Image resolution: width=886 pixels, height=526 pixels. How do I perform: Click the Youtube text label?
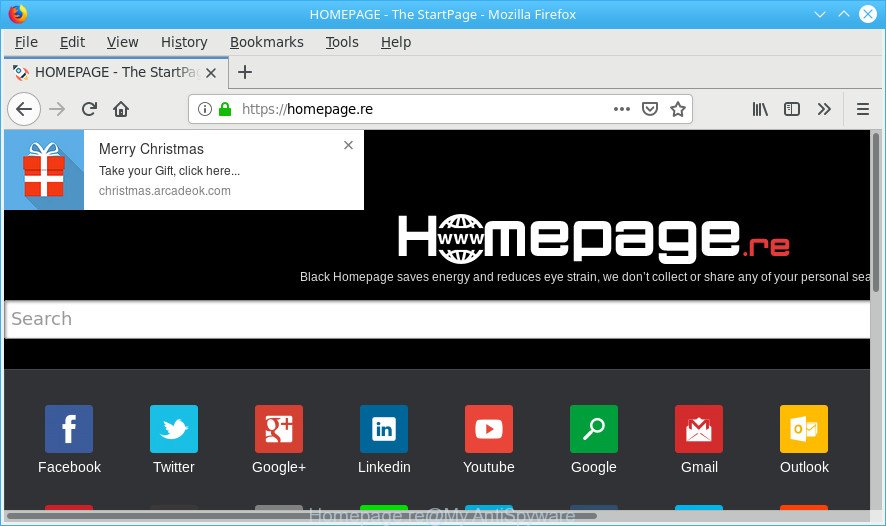tap(489, 467)
